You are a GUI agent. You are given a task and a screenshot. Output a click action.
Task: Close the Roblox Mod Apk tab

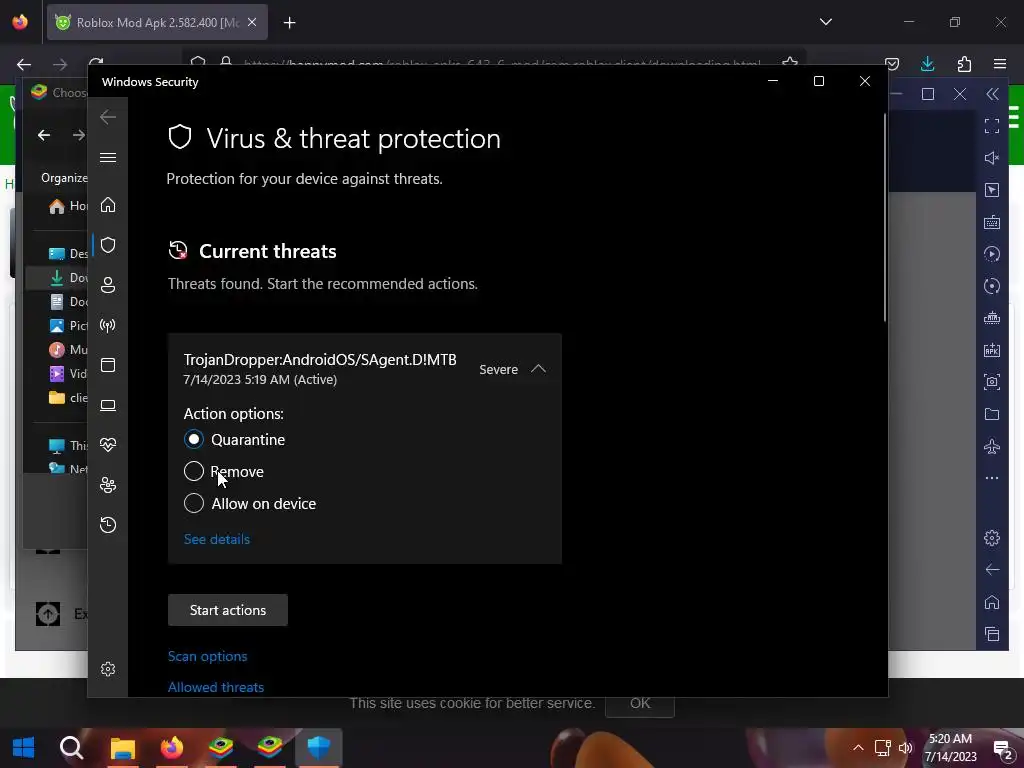coord(252,22)
